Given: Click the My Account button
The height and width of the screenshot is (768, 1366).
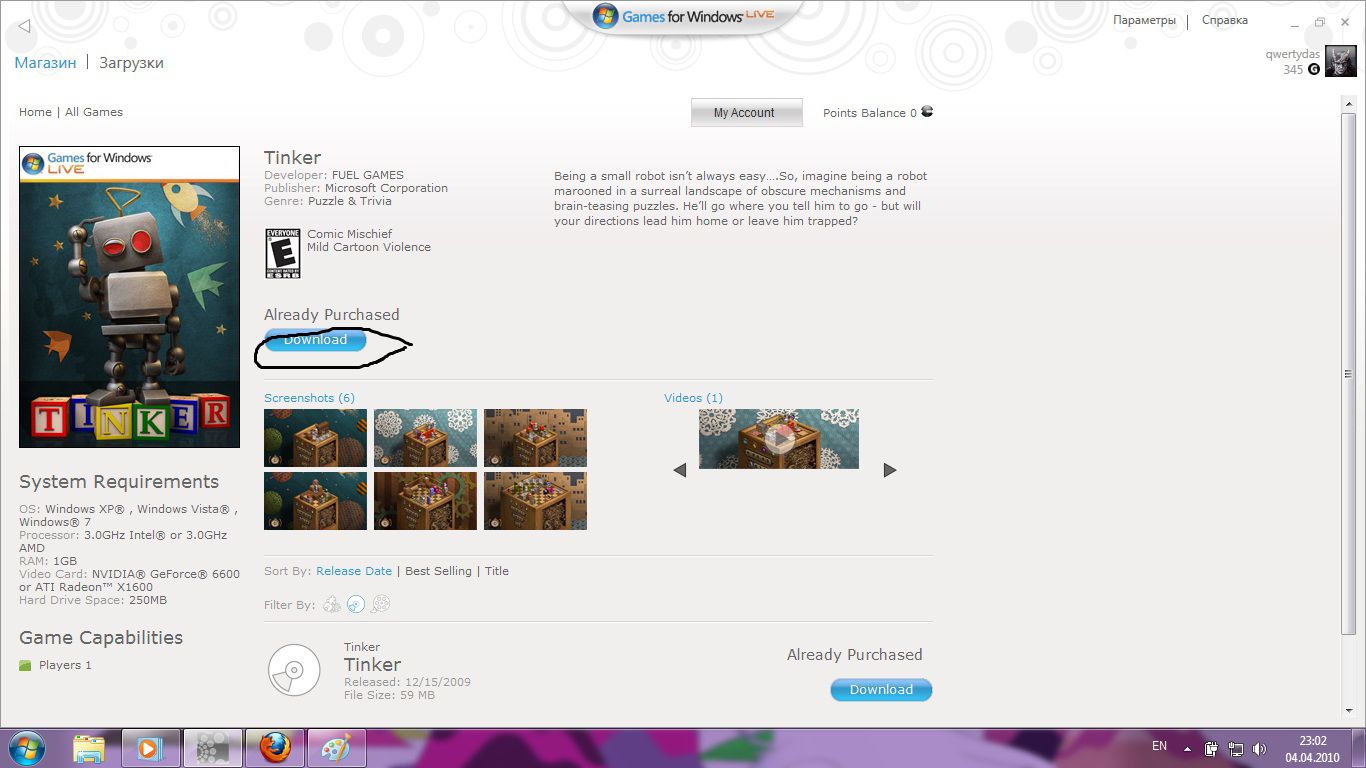Looking at the screenshot, I should (x=746, y=113).
